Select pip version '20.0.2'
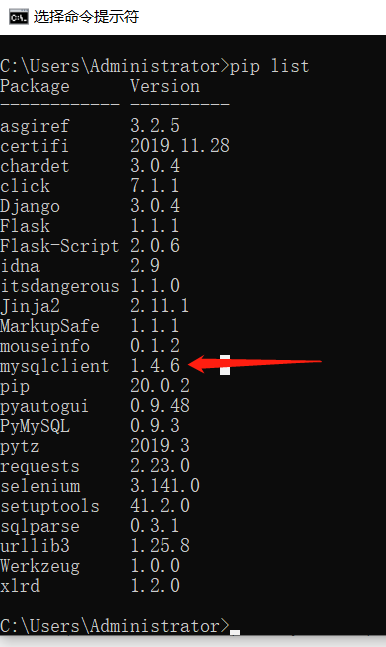 pos(160,386)
